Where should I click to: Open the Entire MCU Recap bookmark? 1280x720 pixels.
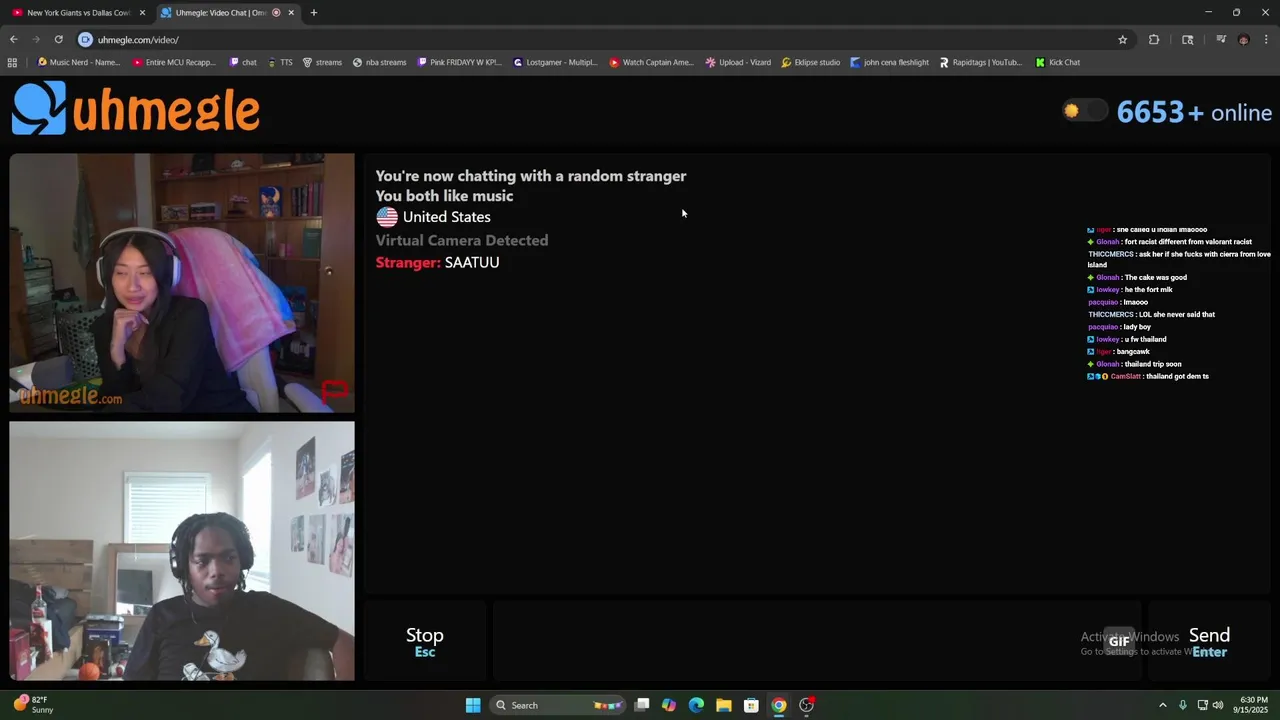tap(174, 62)
